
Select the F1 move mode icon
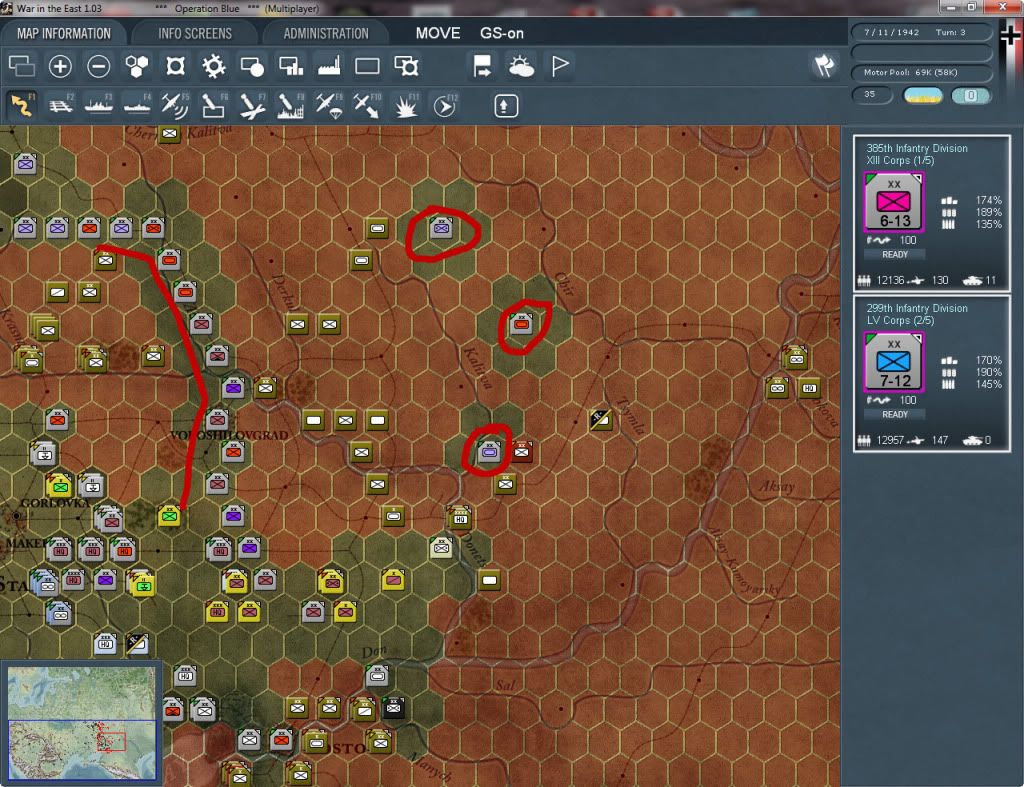point(22,105)
